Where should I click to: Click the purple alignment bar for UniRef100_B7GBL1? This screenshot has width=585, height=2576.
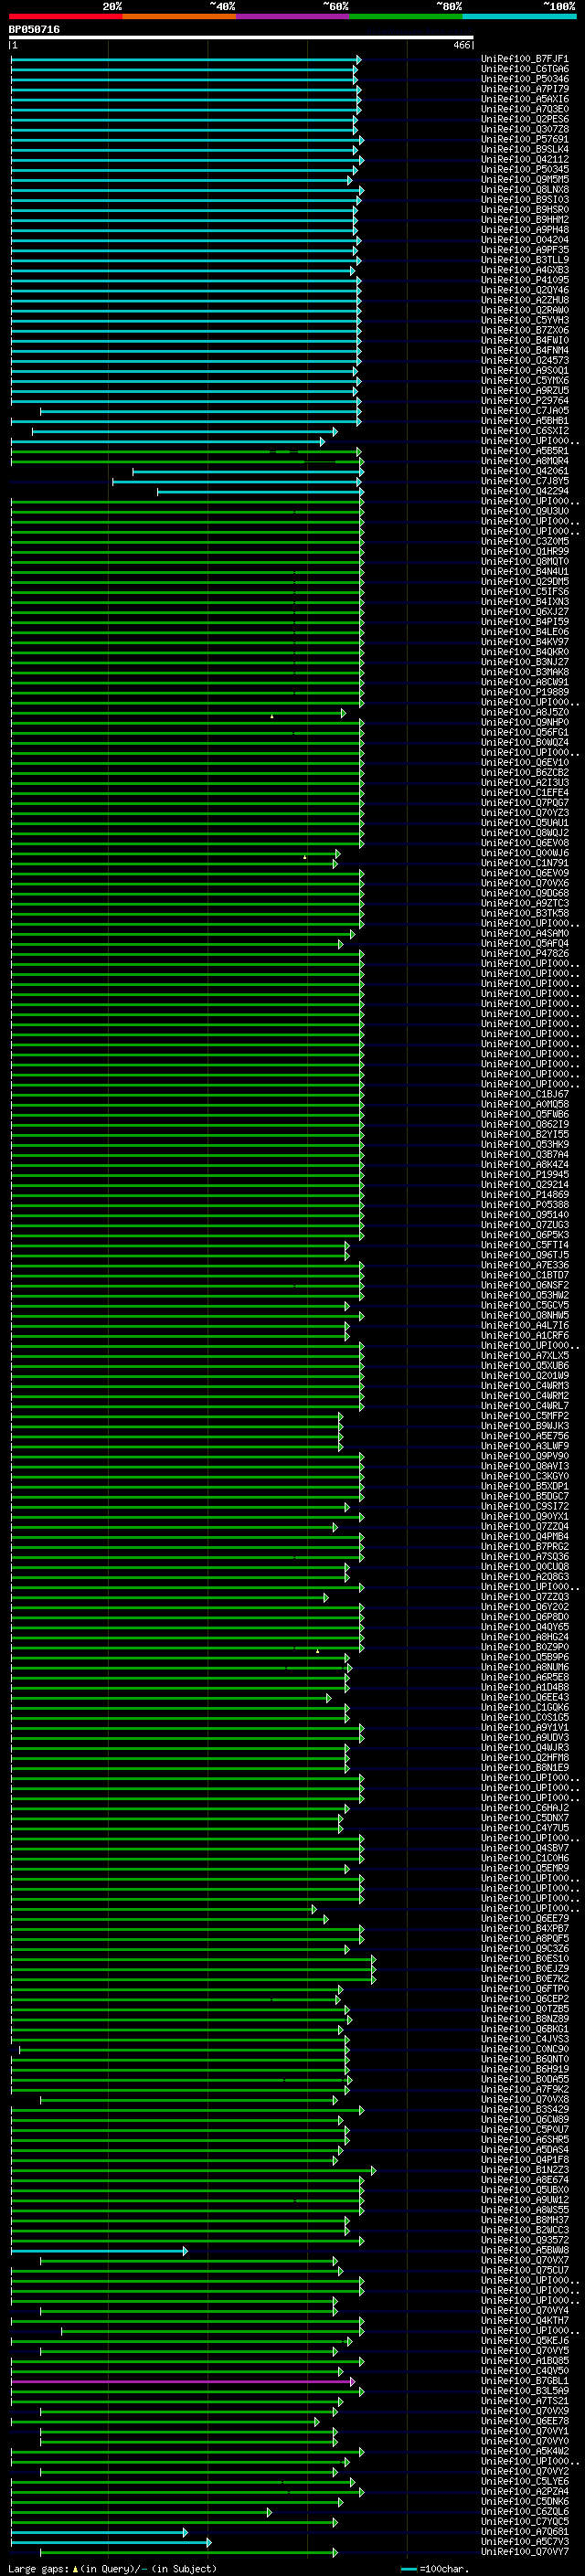[182, 2383]
